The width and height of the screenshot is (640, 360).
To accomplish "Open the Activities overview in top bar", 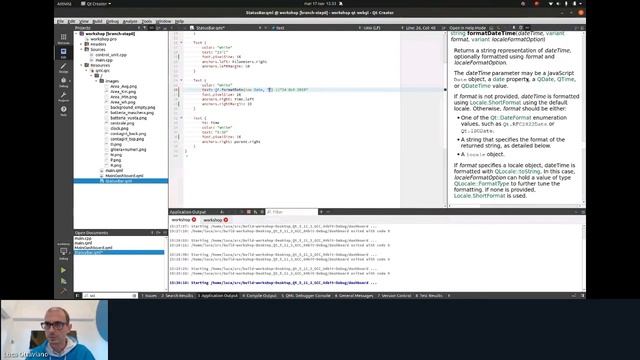I will 64,4.
